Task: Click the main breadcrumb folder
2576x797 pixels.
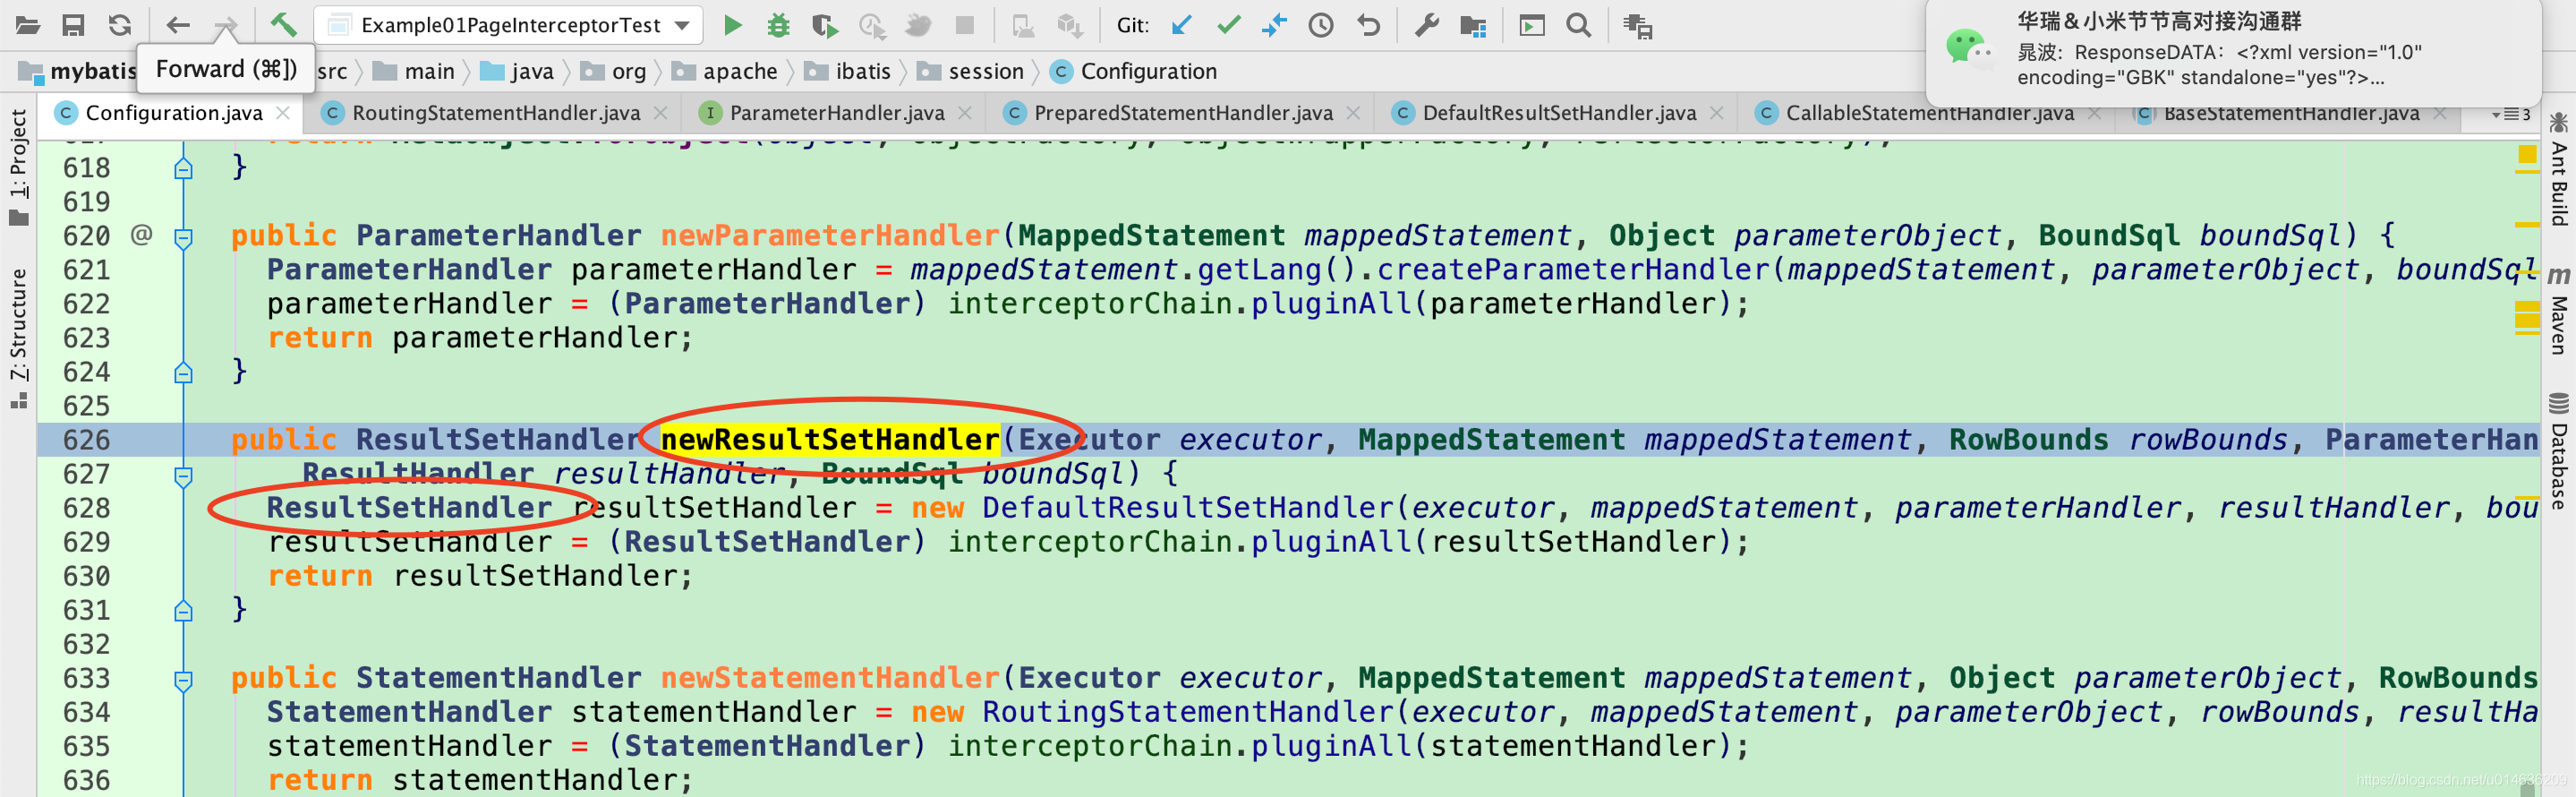Action: coord(414,71)
